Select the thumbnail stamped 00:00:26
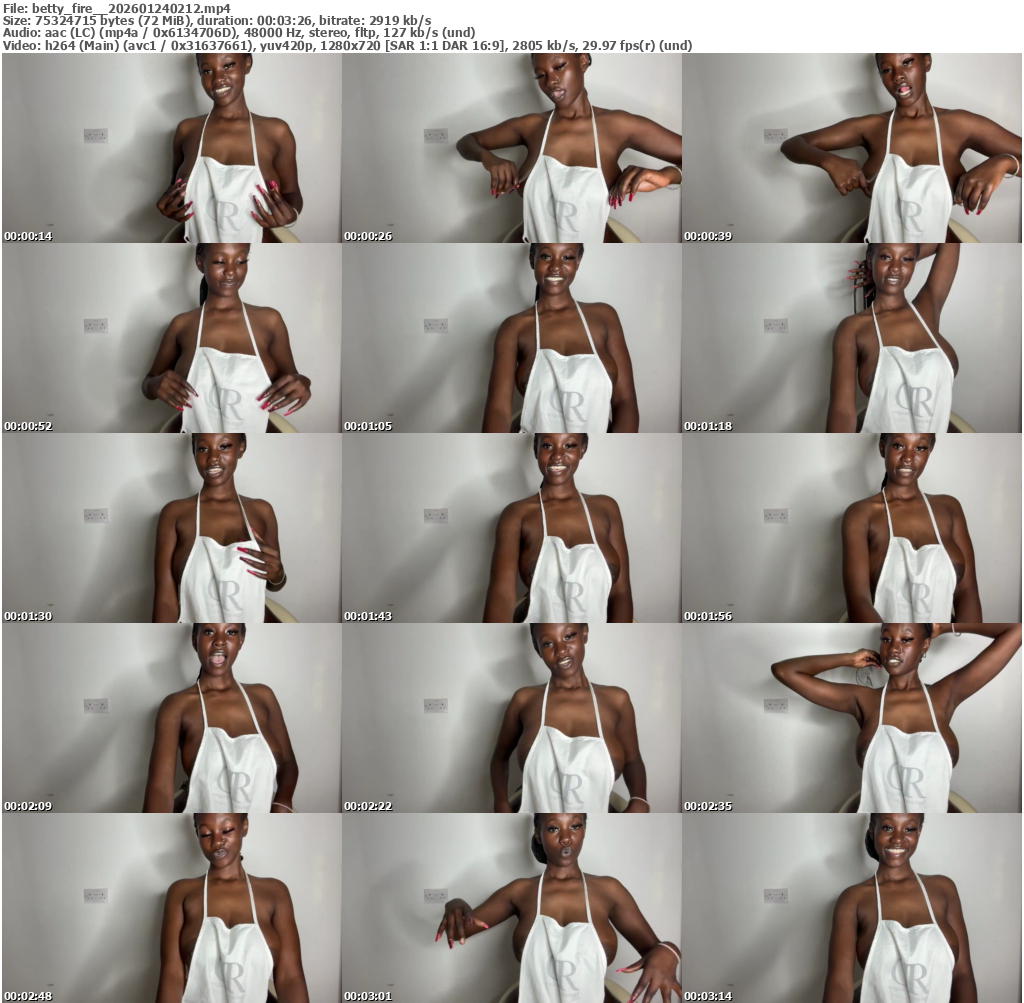The image size is (1024, 1003). click(511, 148)
